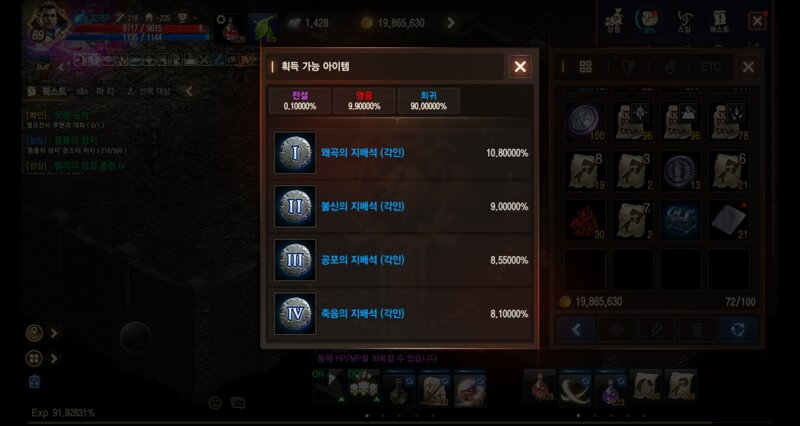Expand the map pin menu chevron

54,333
